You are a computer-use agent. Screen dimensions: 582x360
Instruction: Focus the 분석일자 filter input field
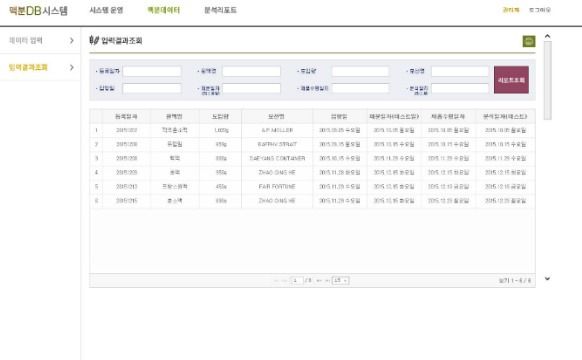click(460, 88)
